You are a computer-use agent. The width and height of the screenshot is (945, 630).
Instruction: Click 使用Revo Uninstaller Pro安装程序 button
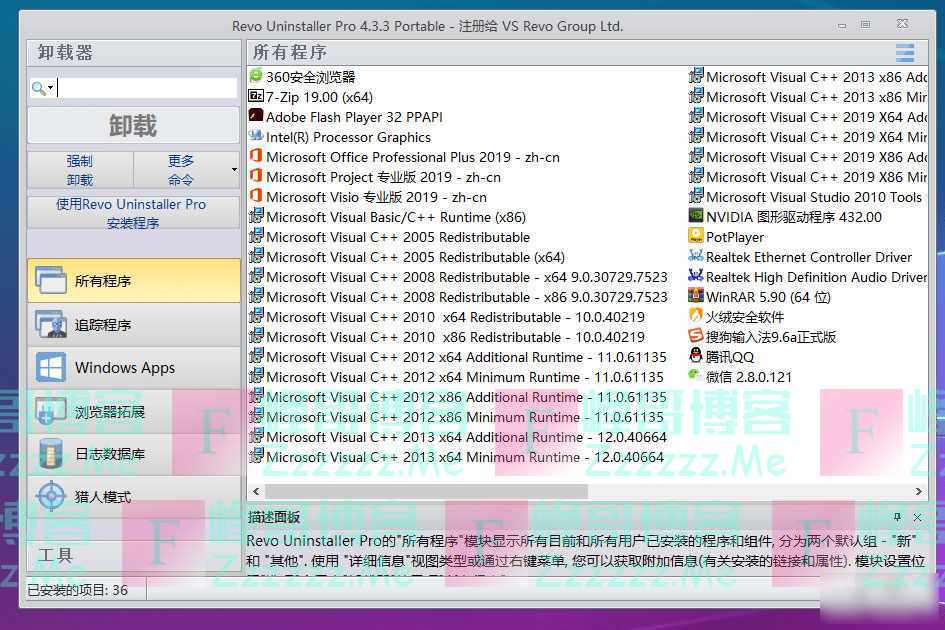click(133, 213)
